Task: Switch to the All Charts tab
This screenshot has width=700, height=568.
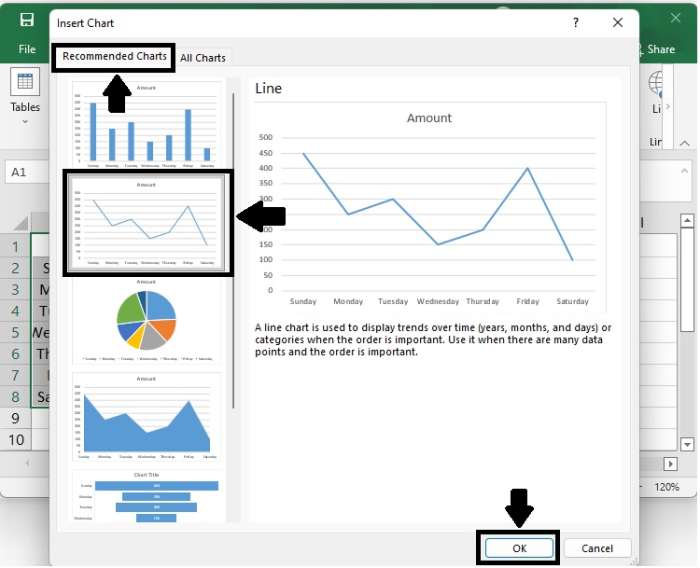Action: [203, 58]
